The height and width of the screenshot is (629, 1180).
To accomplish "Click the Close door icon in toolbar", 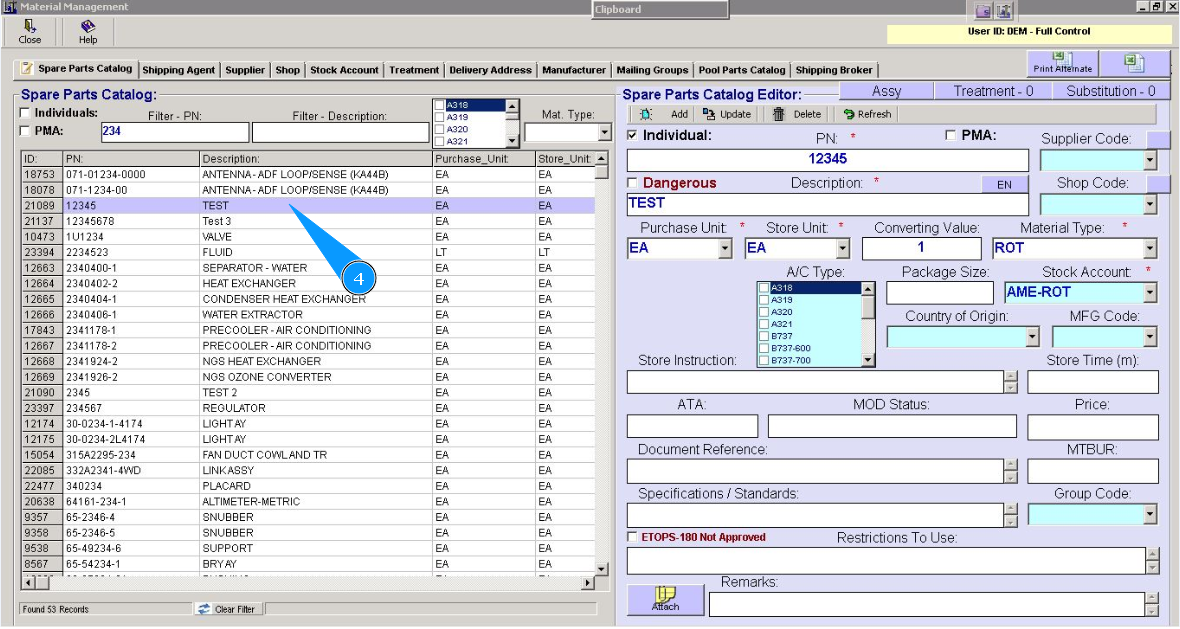I will (30, 27).
